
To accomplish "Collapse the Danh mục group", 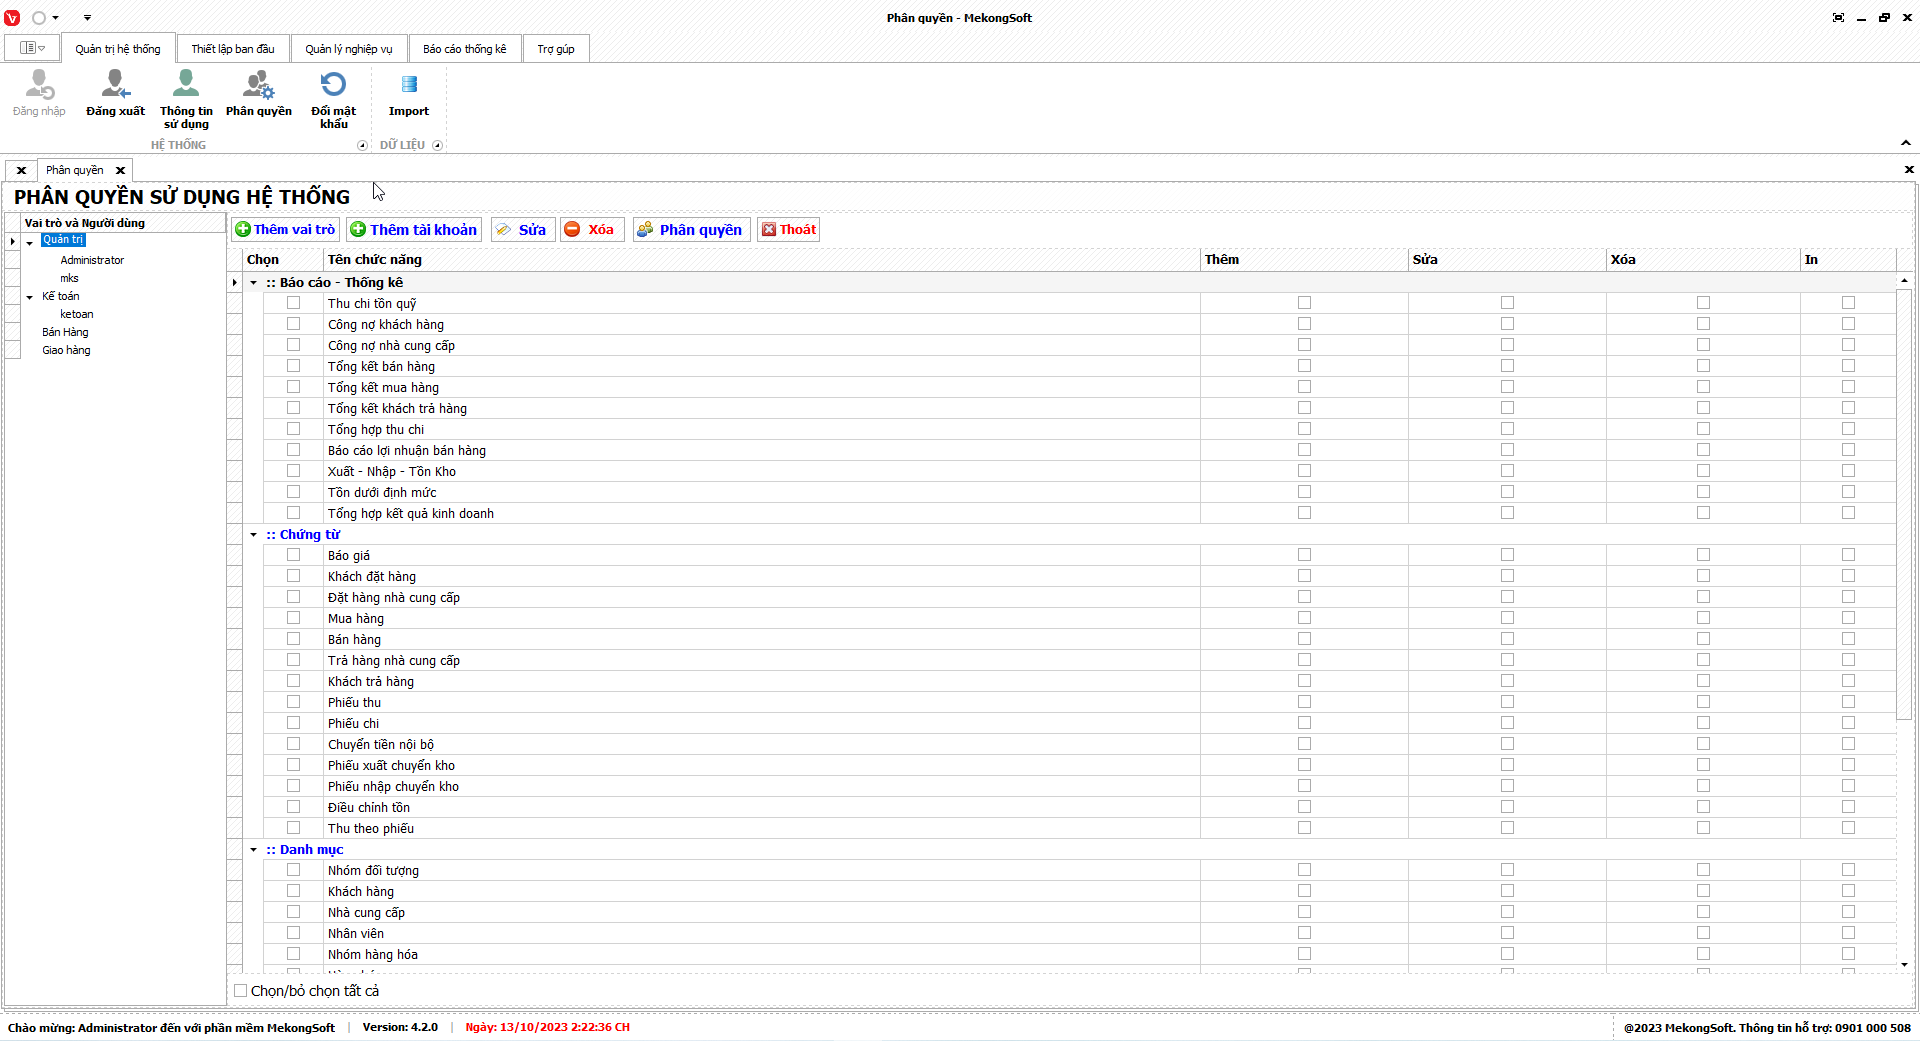I will click(x=254, y=850).
